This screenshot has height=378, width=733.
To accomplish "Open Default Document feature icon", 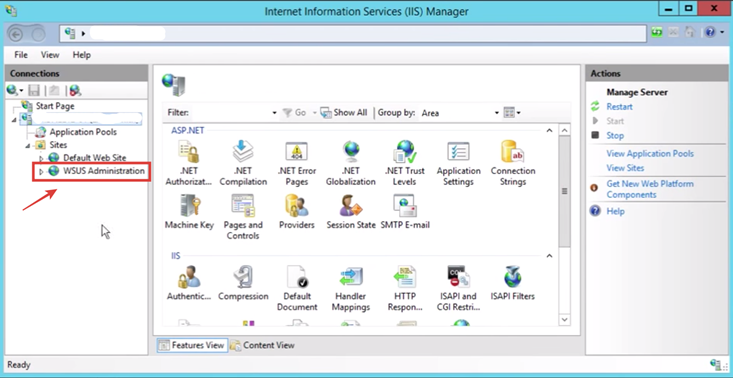I will tap(297, 289).
